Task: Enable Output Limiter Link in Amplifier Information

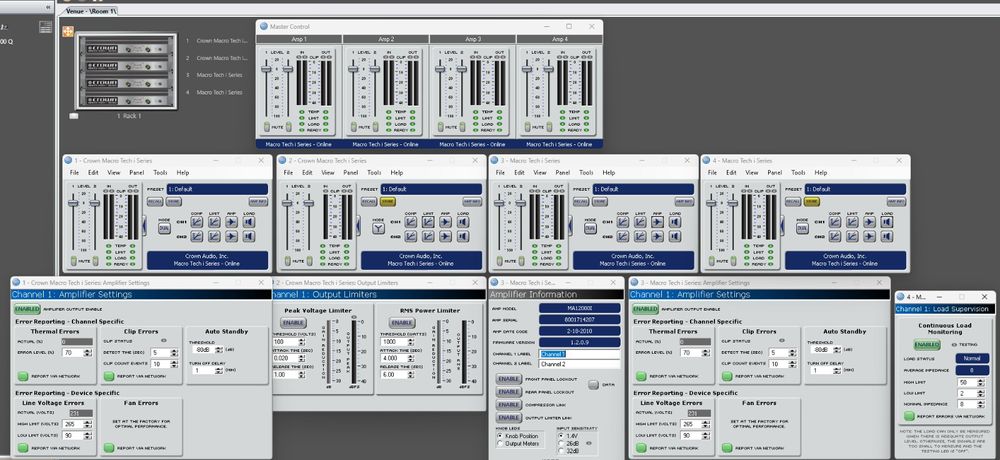Action: tap(508, 418)
